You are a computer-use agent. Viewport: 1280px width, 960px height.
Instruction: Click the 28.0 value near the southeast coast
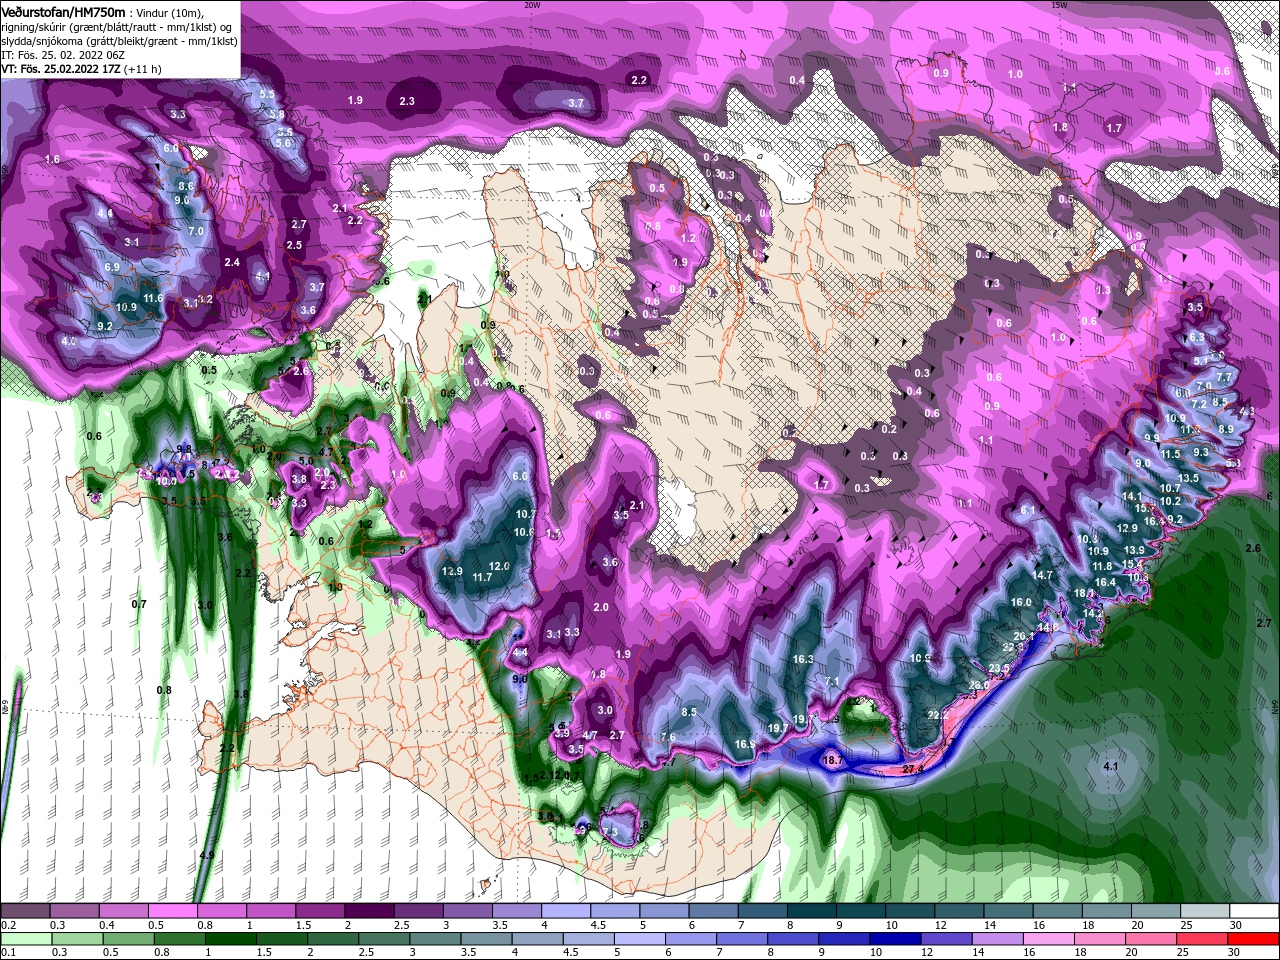(x=979, y=685)
